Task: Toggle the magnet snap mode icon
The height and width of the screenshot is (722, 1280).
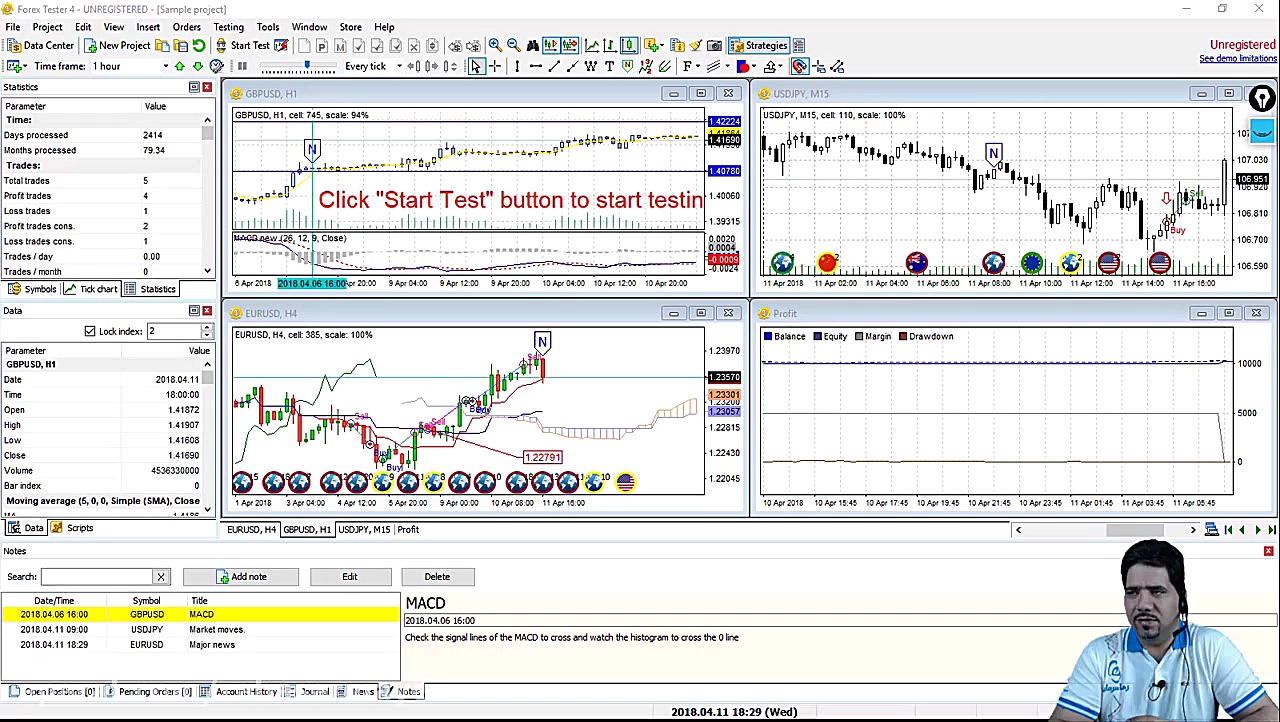Action: [x=799, y=66]
